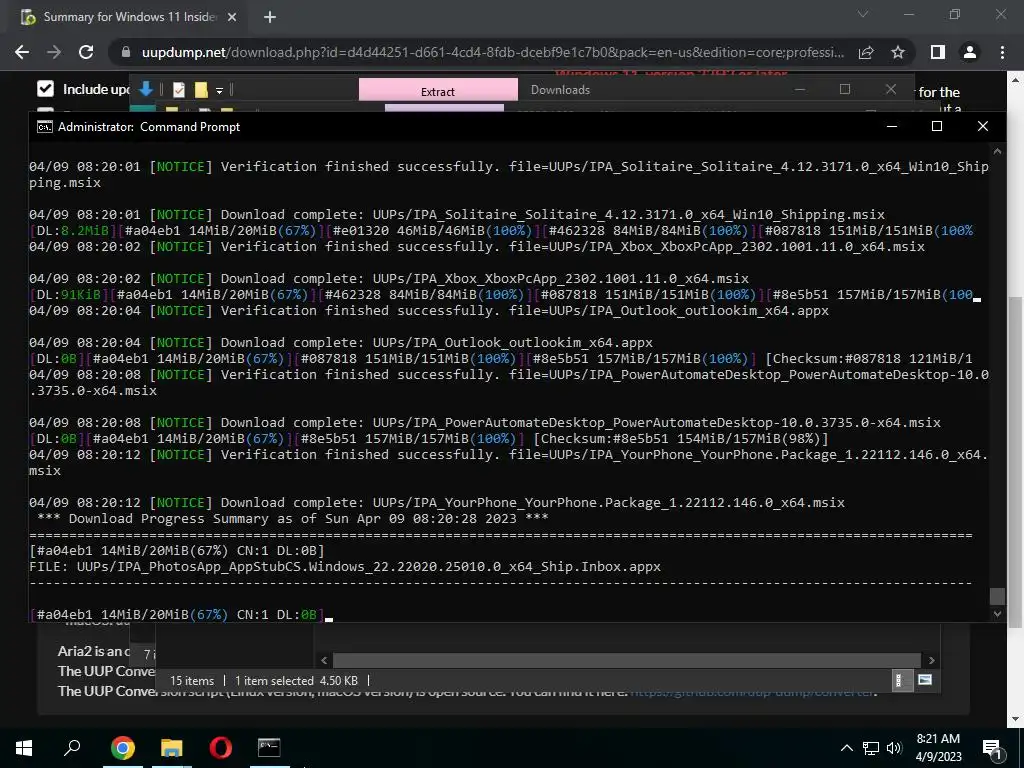This screenshot has width=1024, height=768.
Task: Expand Customize Quick Access Toolbar dropdown
Action: [x=219, y=90]
